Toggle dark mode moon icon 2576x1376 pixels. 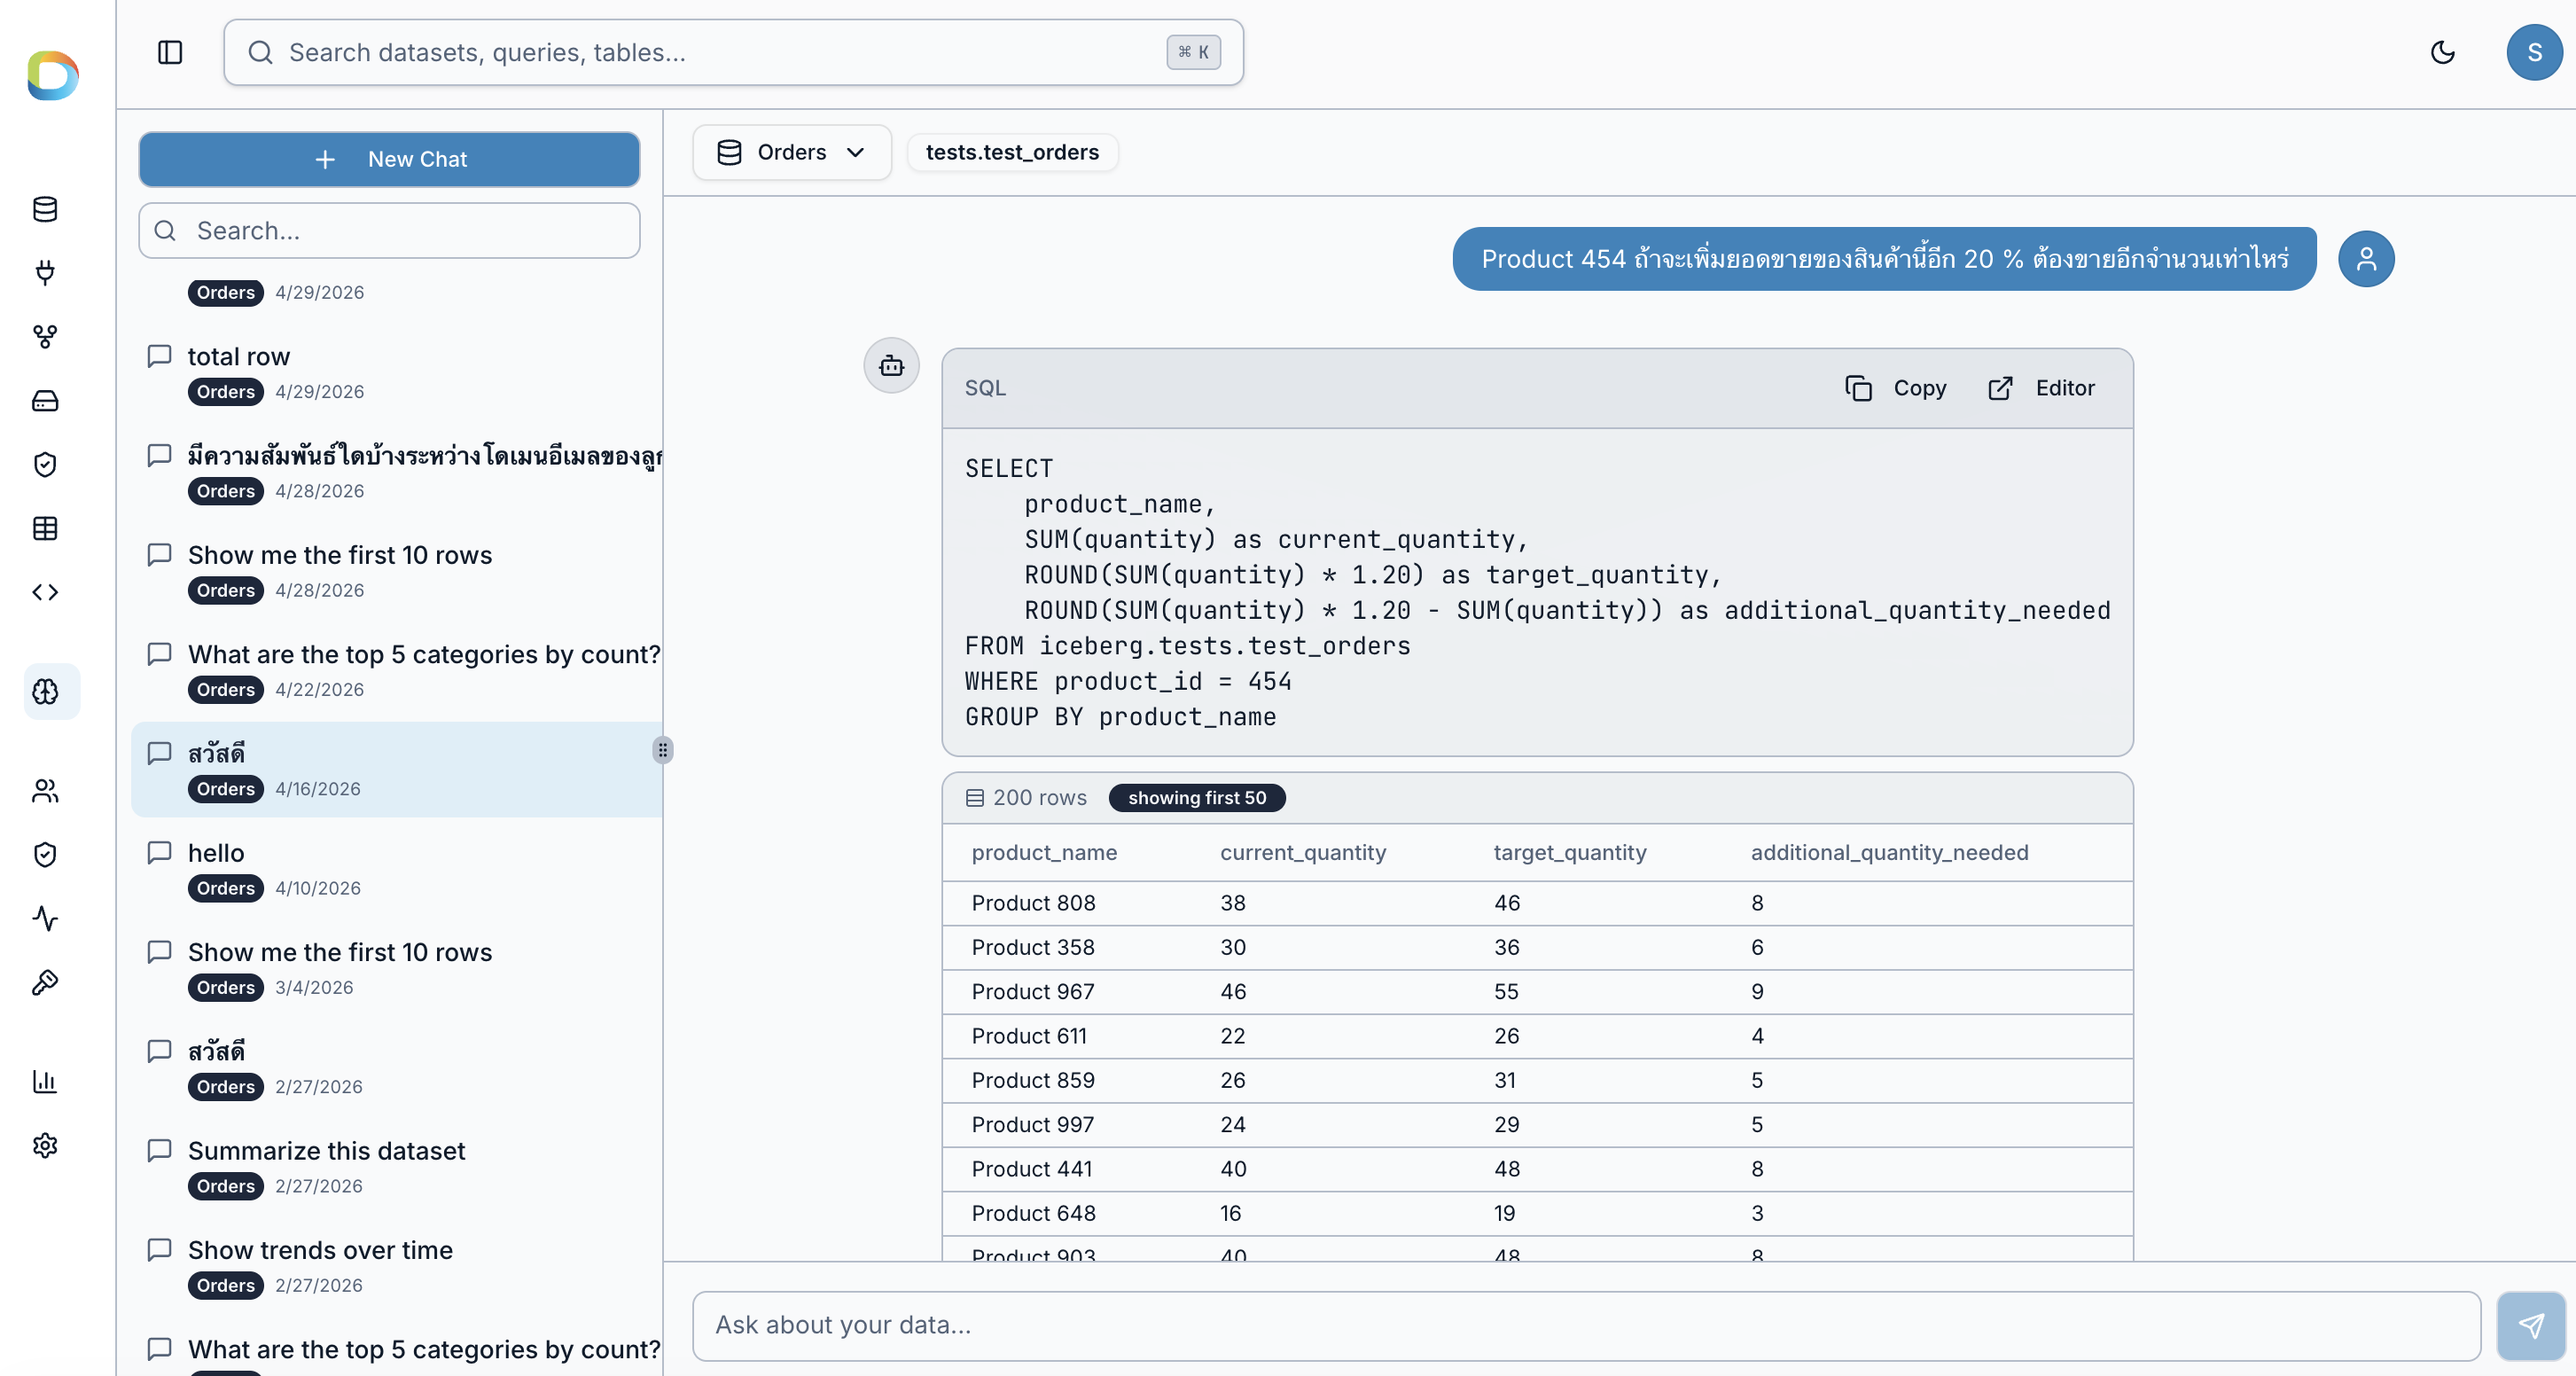(x=2442, y=52)
